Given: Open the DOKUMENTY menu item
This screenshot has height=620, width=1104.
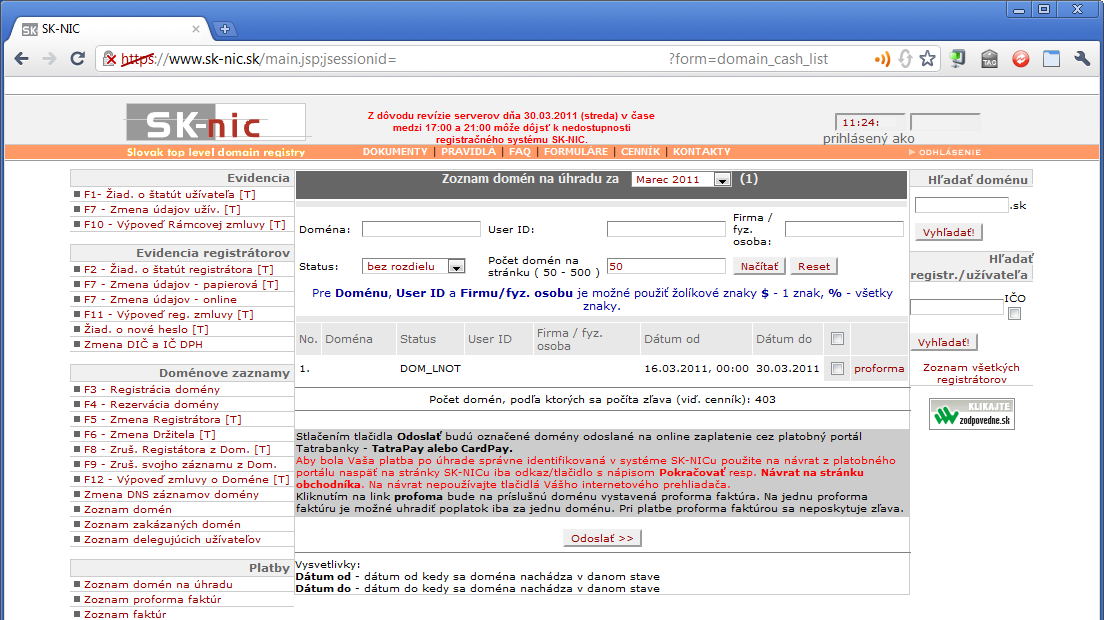Looking at the screenshot, I should tap(395, 152).
